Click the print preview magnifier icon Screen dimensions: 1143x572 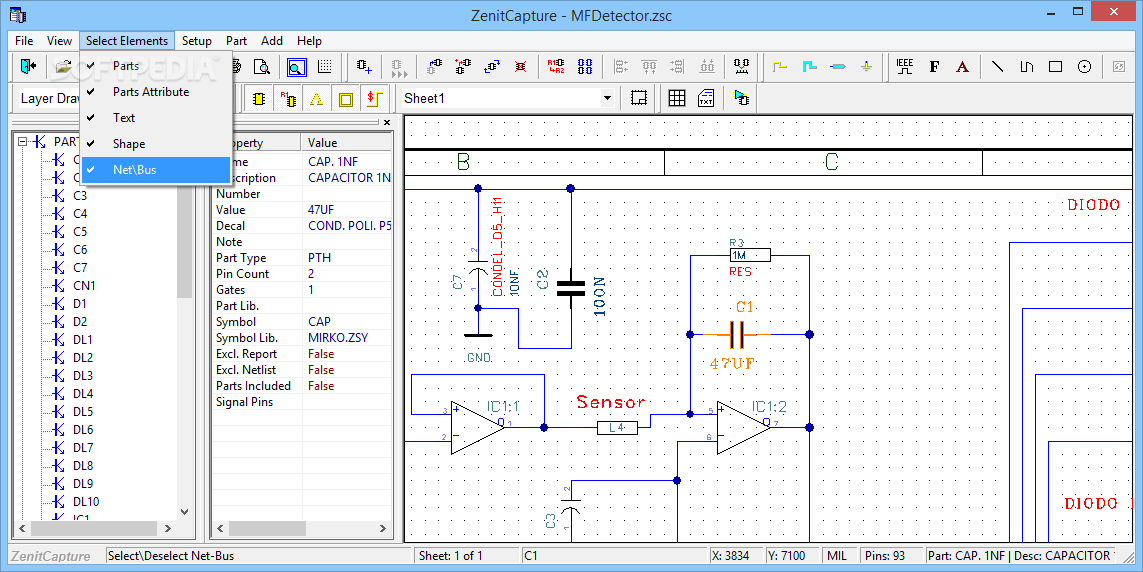[x=261, y=67]
